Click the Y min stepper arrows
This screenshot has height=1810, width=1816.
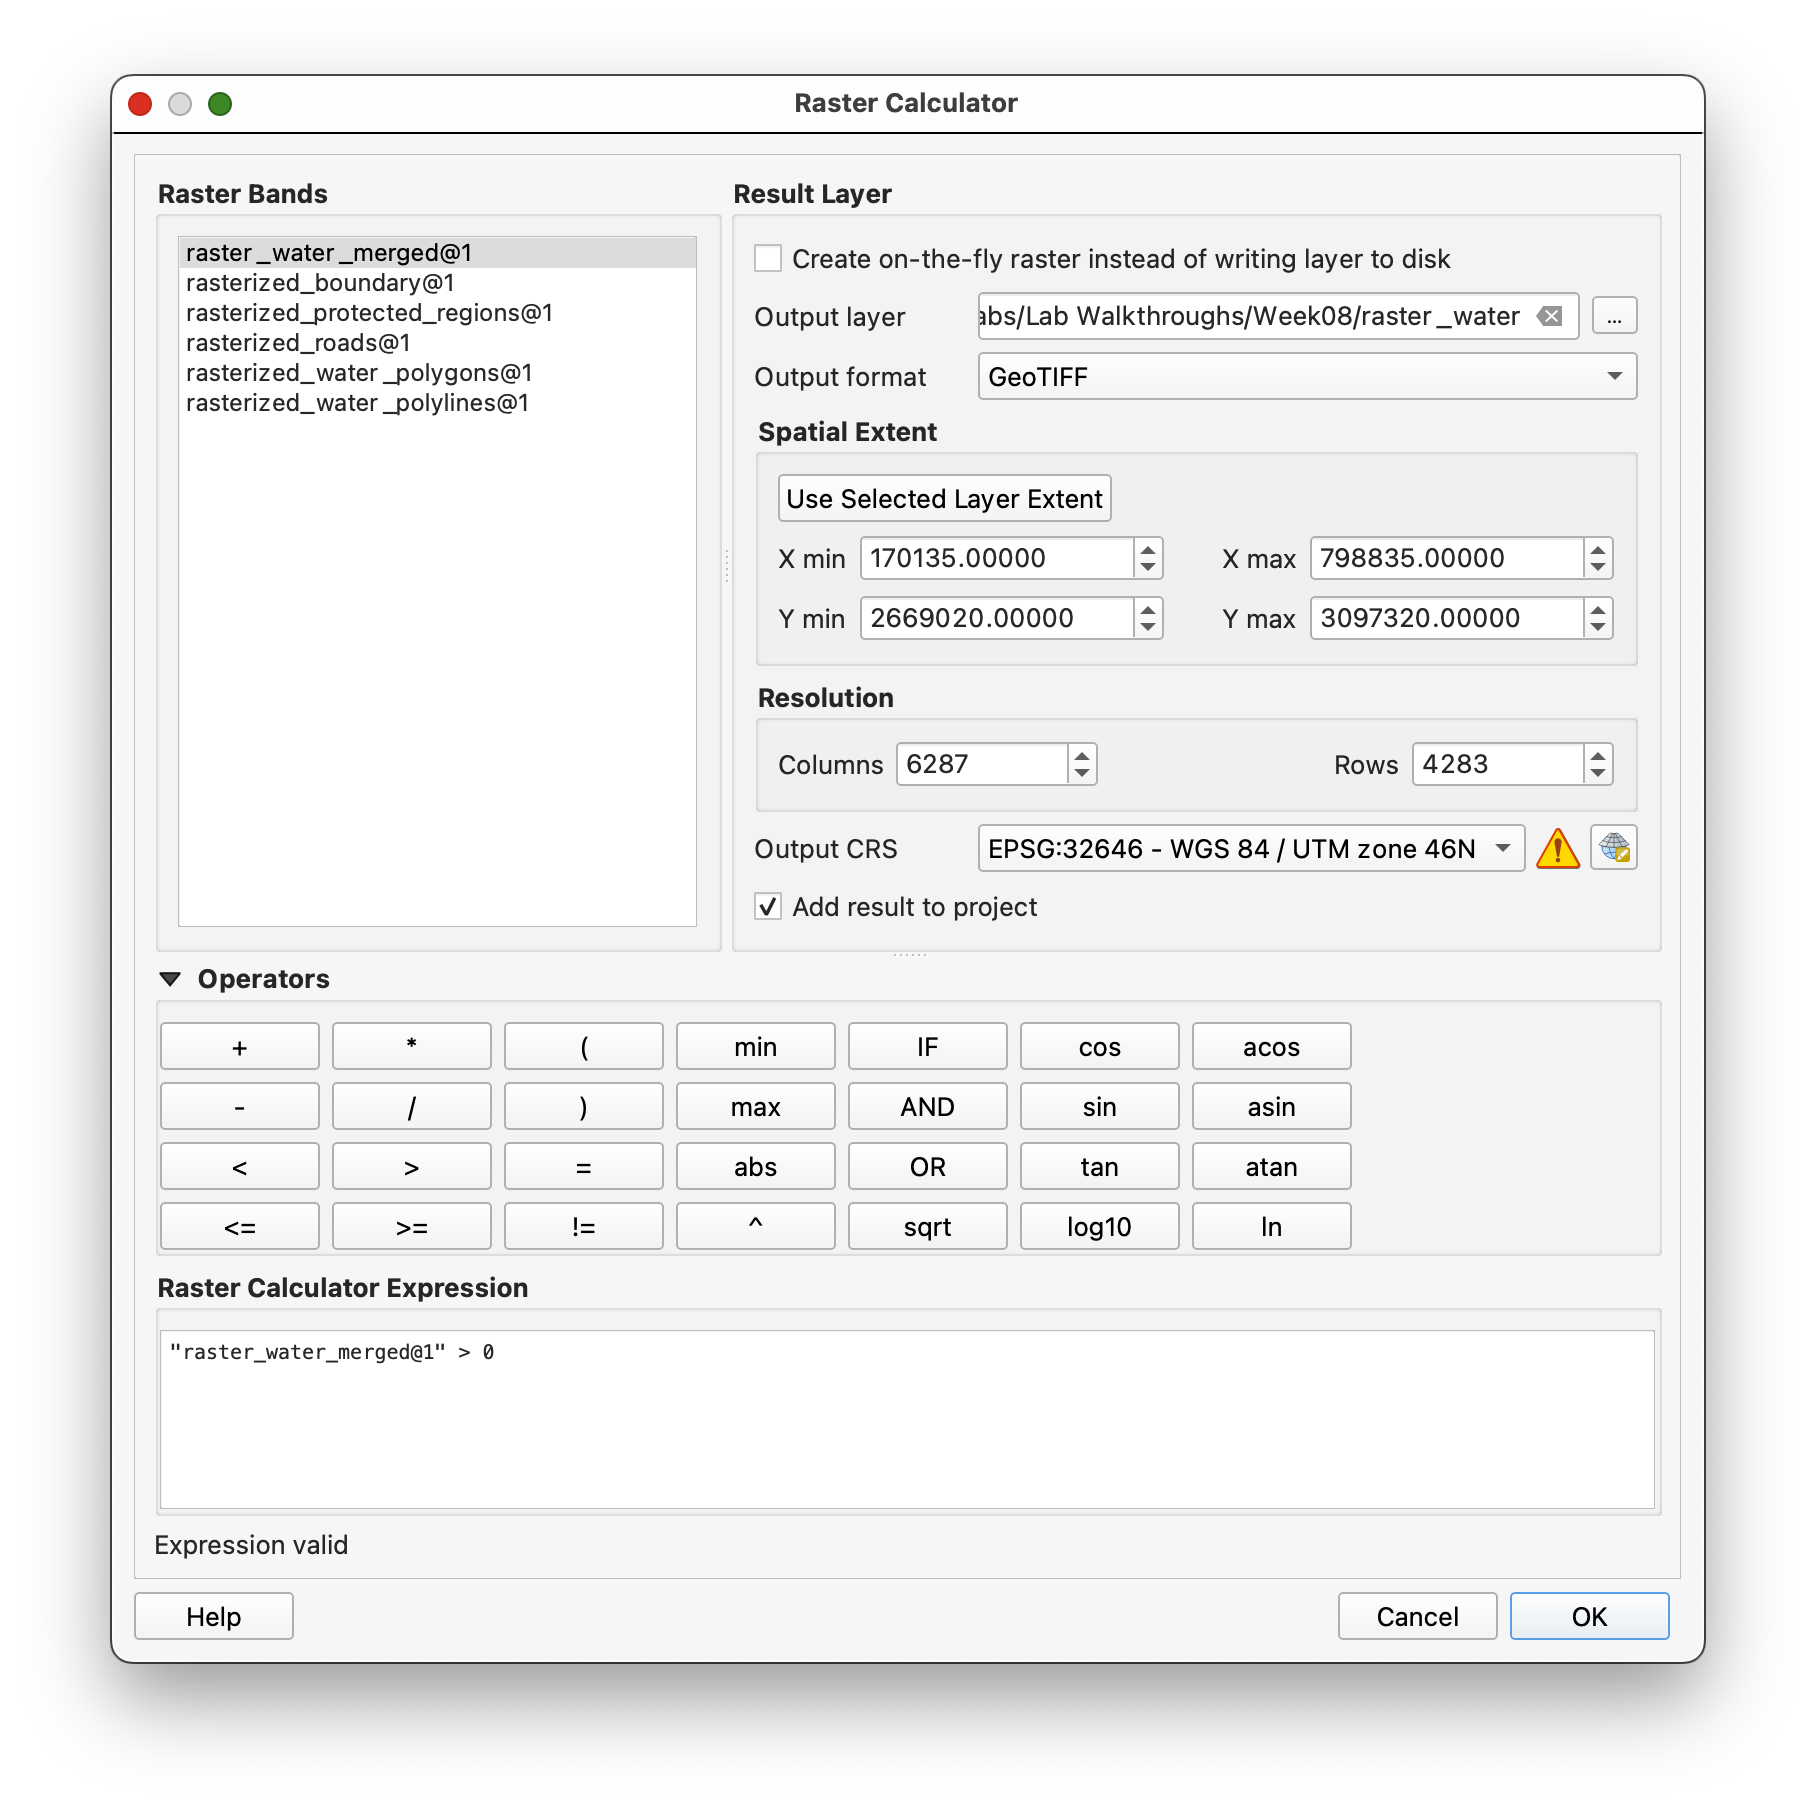tap(1148, 618)
